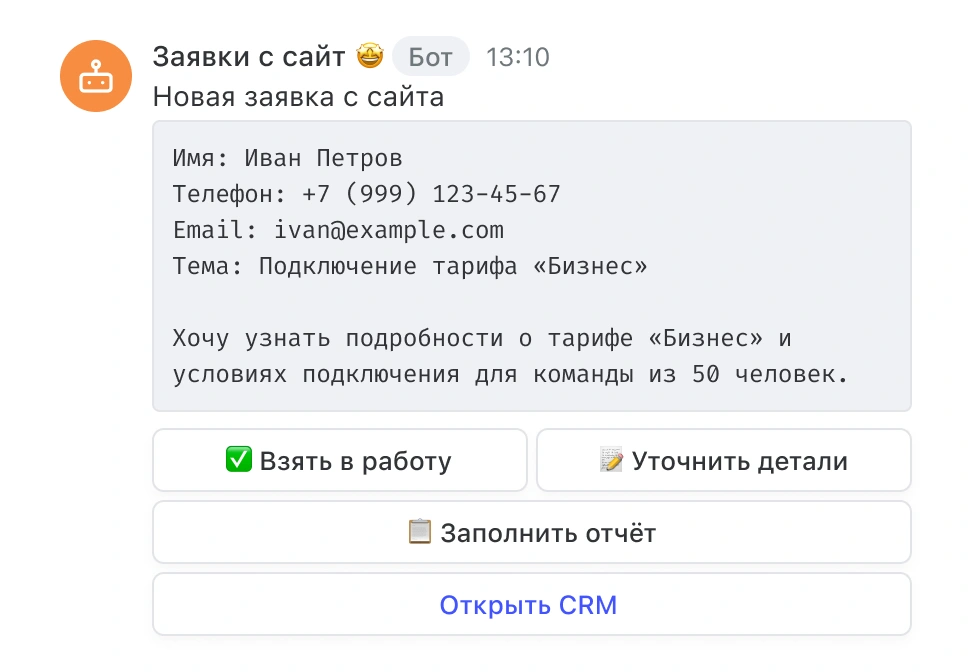Viewport: 968px width, 672px height.
Task: Click the phone number +7 (999) 123-45-67
Action: pos(425,194)
